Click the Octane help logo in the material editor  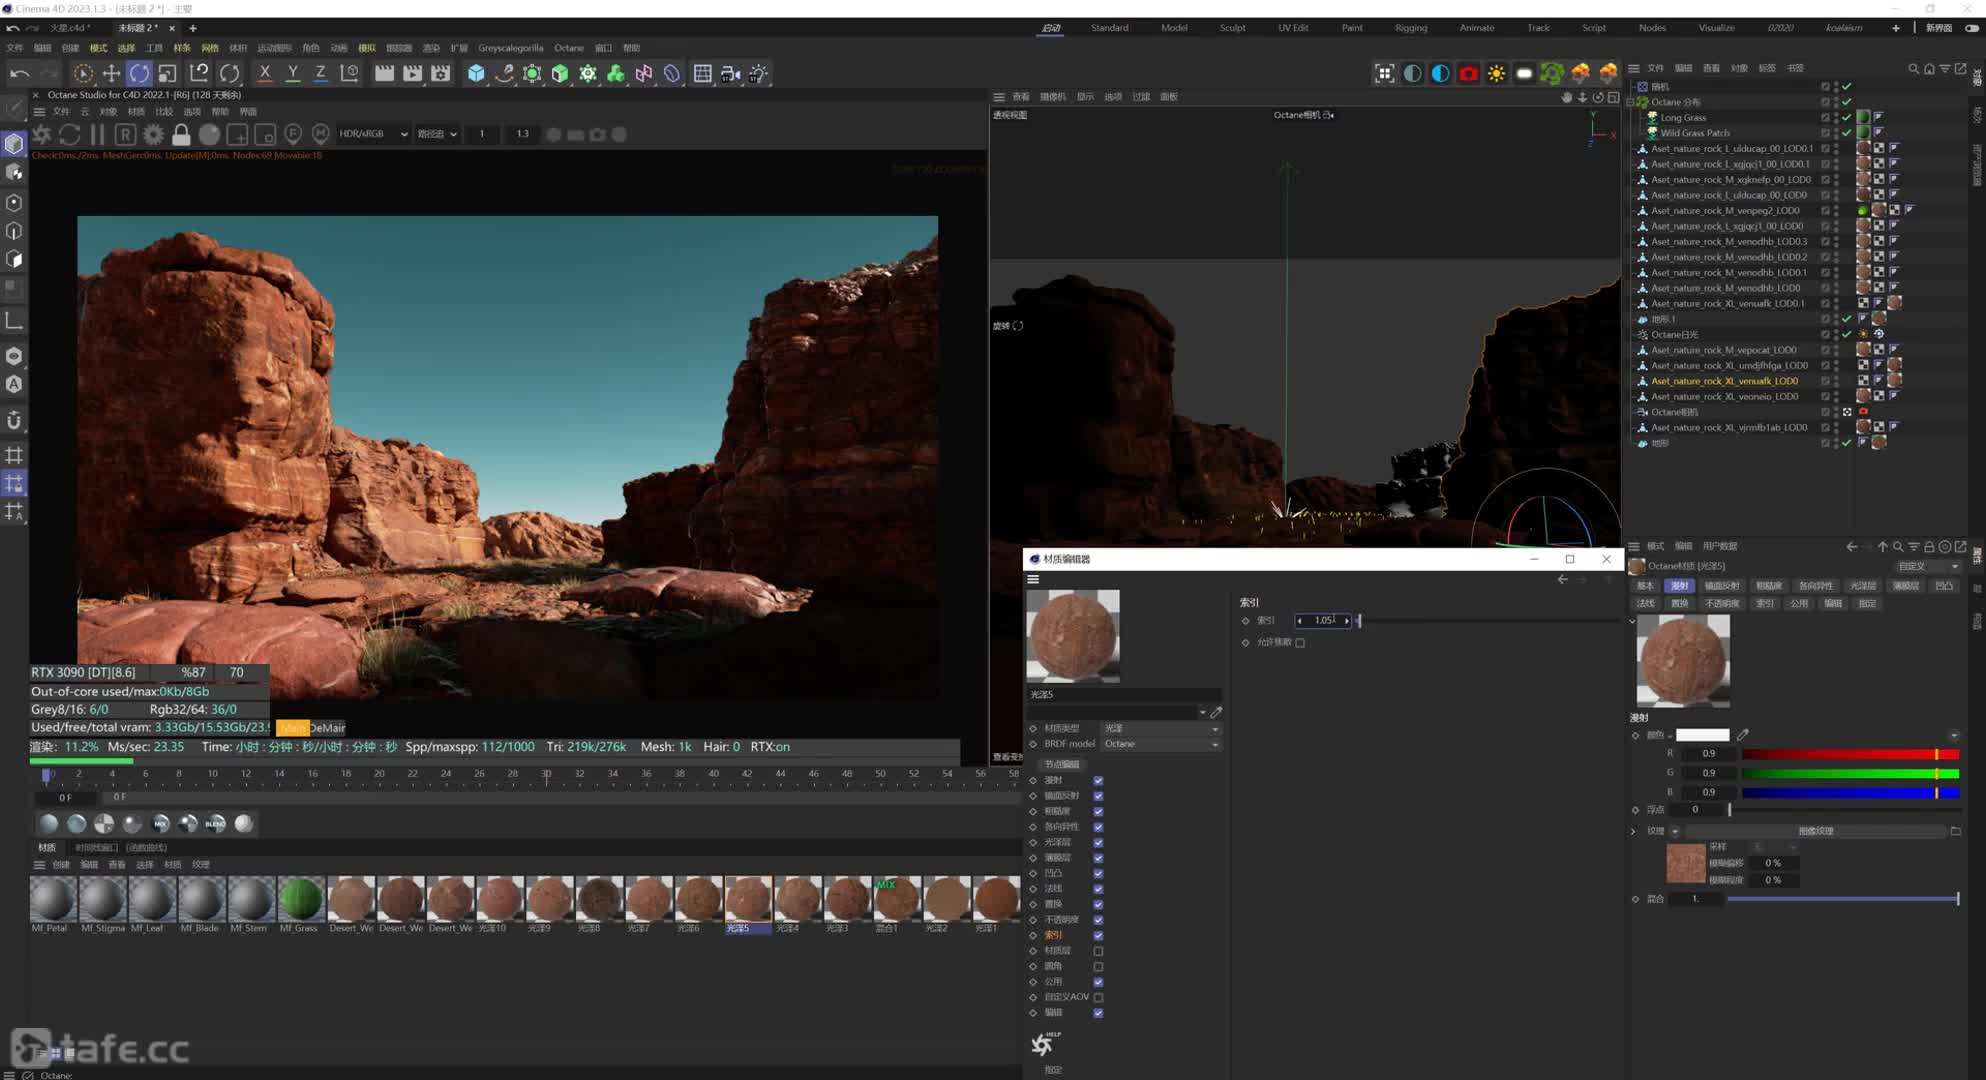pyautogui.click(x=1045, y=1044)
